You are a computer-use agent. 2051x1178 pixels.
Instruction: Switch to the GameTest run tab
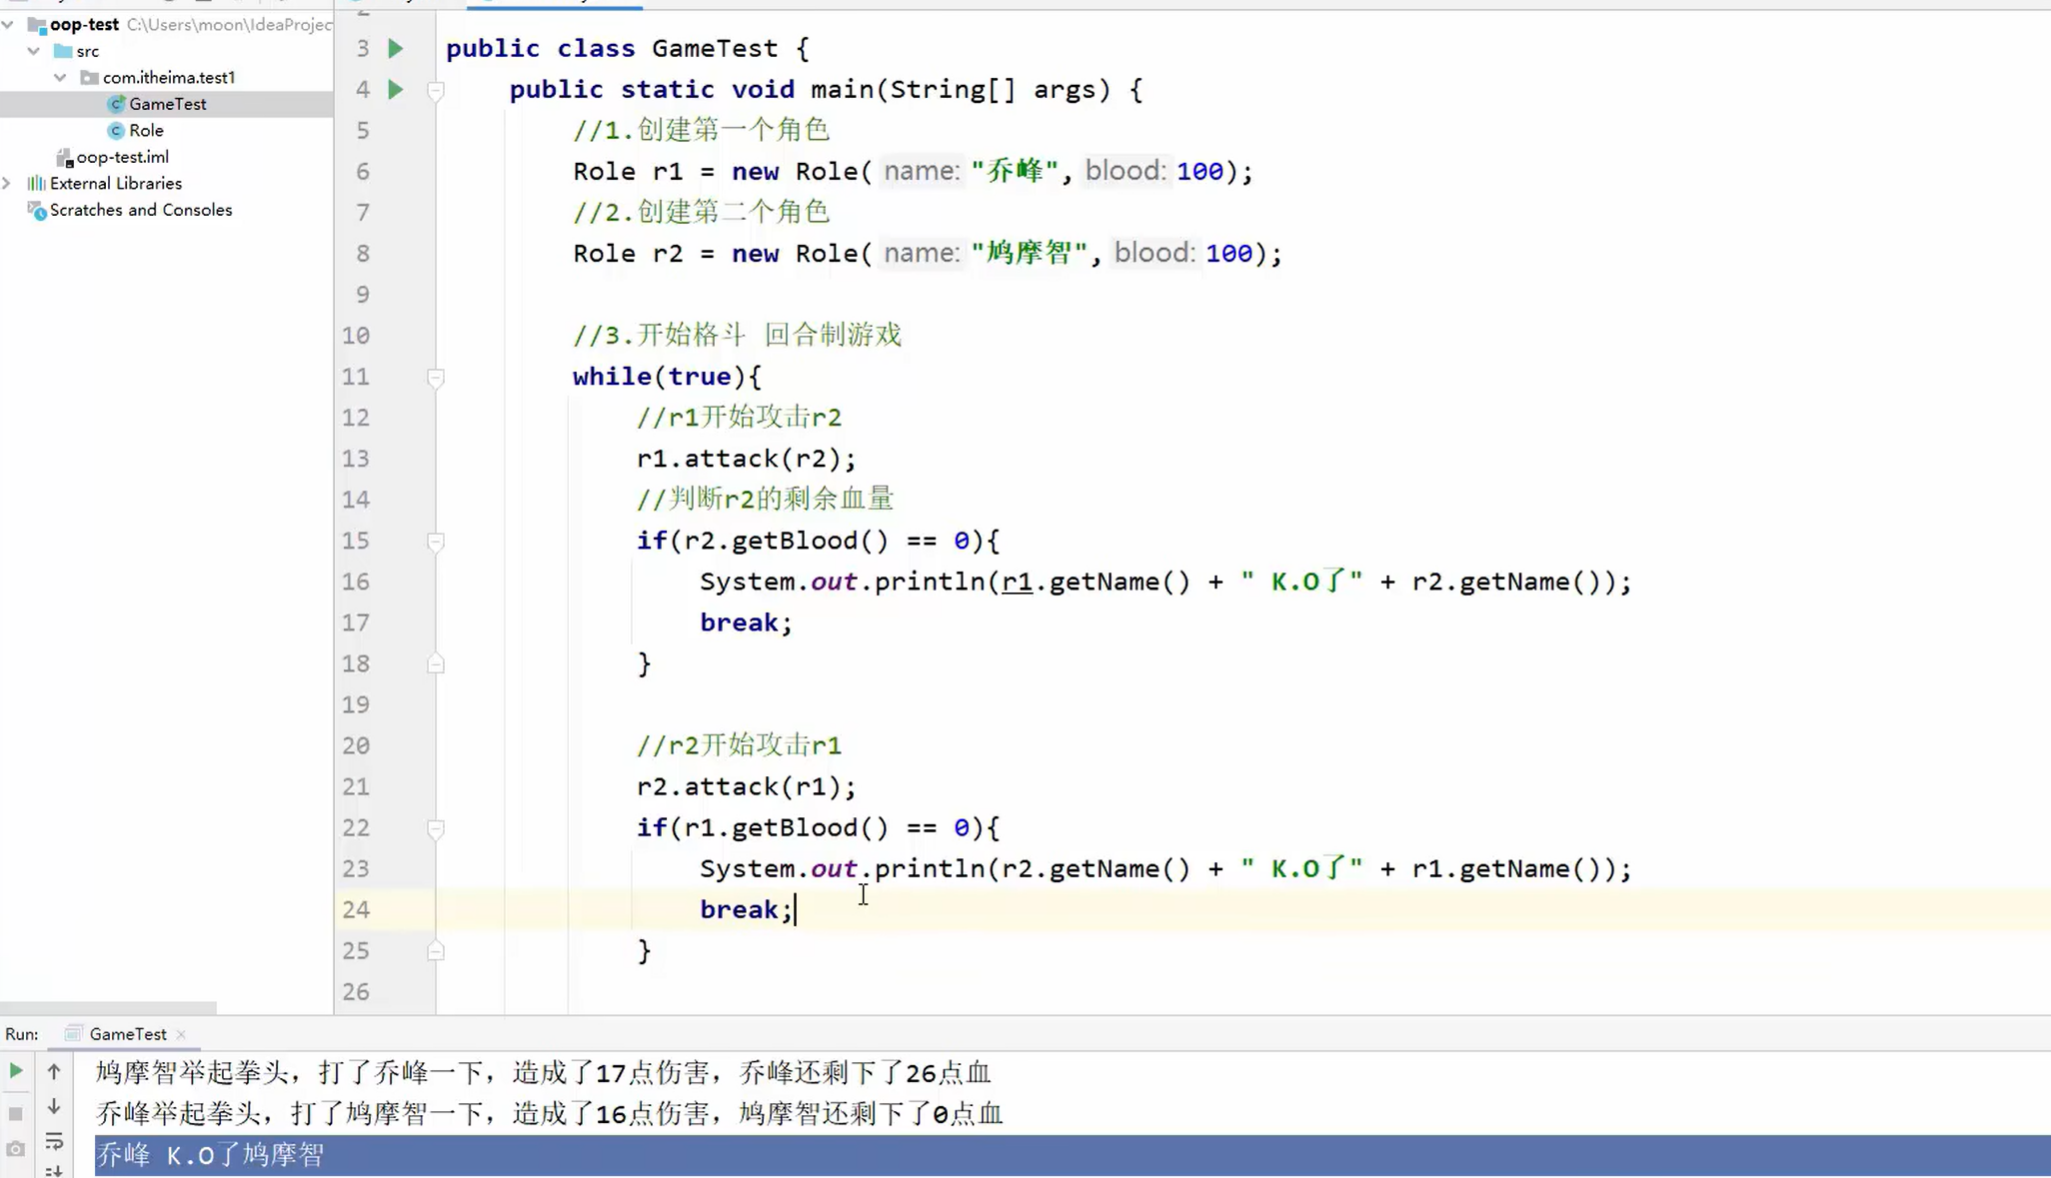(123, 1033)
